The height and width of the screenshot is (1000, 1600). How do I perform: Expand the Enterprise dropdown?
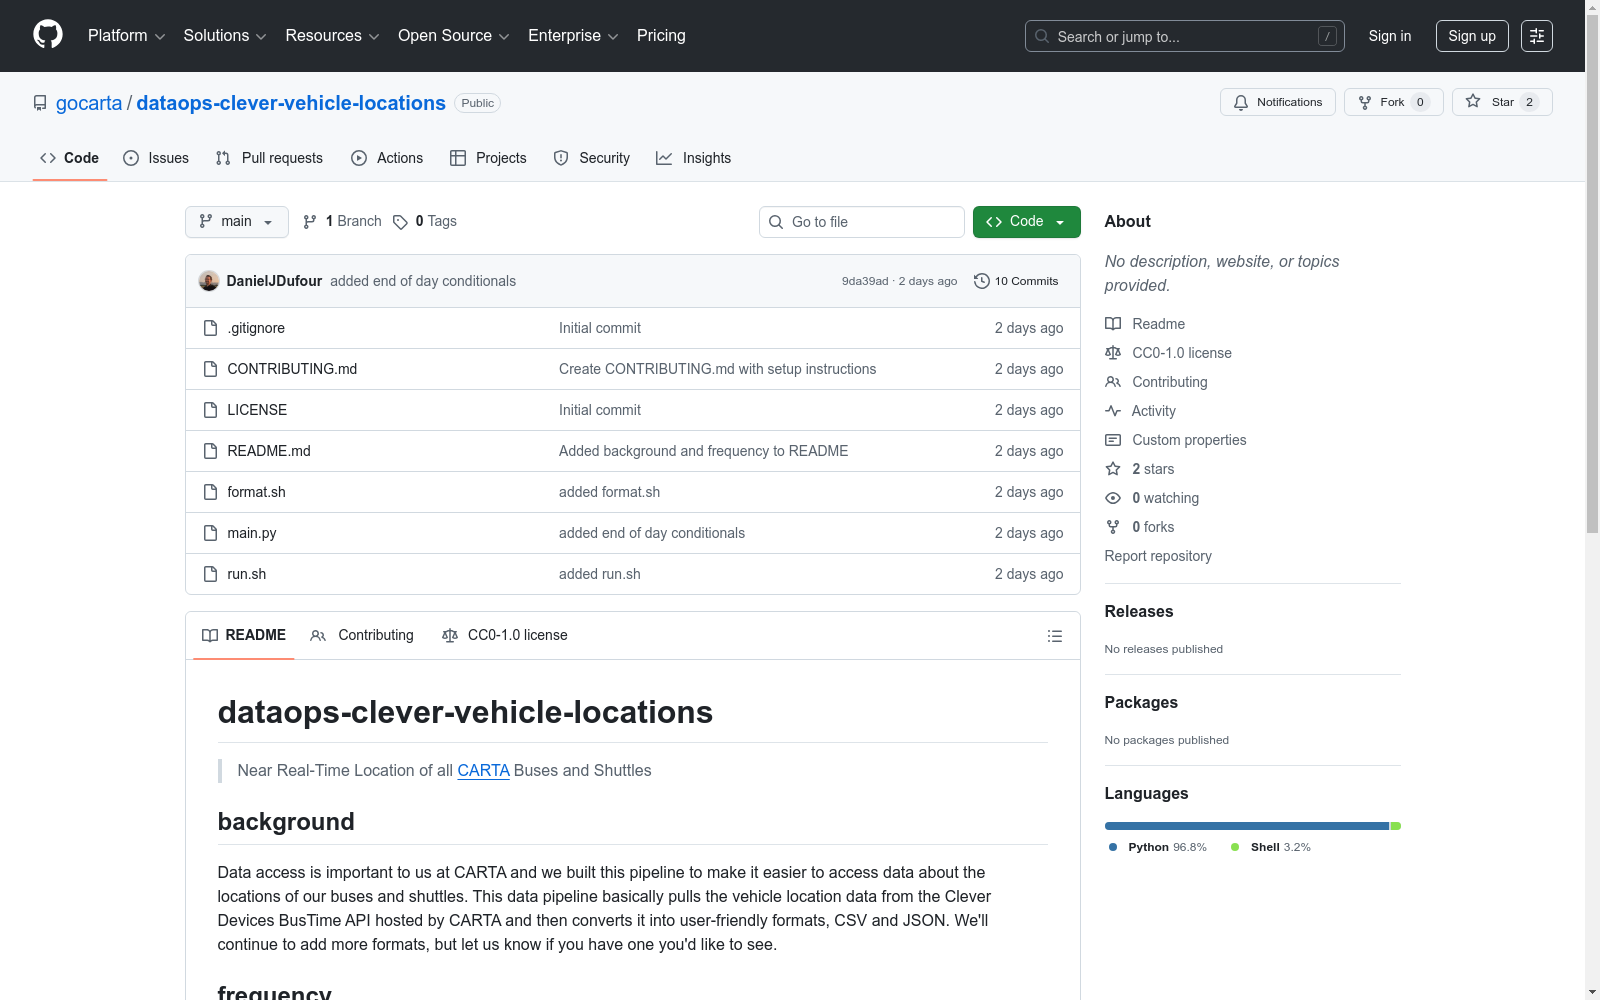573,36
